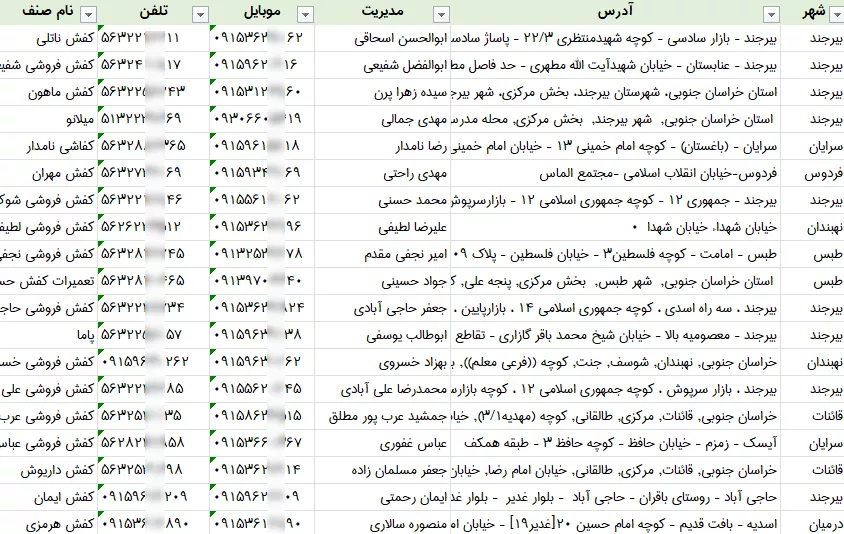Select the cell محمد حسنی
Screen dimensions: 844x534
pos(382,200)
